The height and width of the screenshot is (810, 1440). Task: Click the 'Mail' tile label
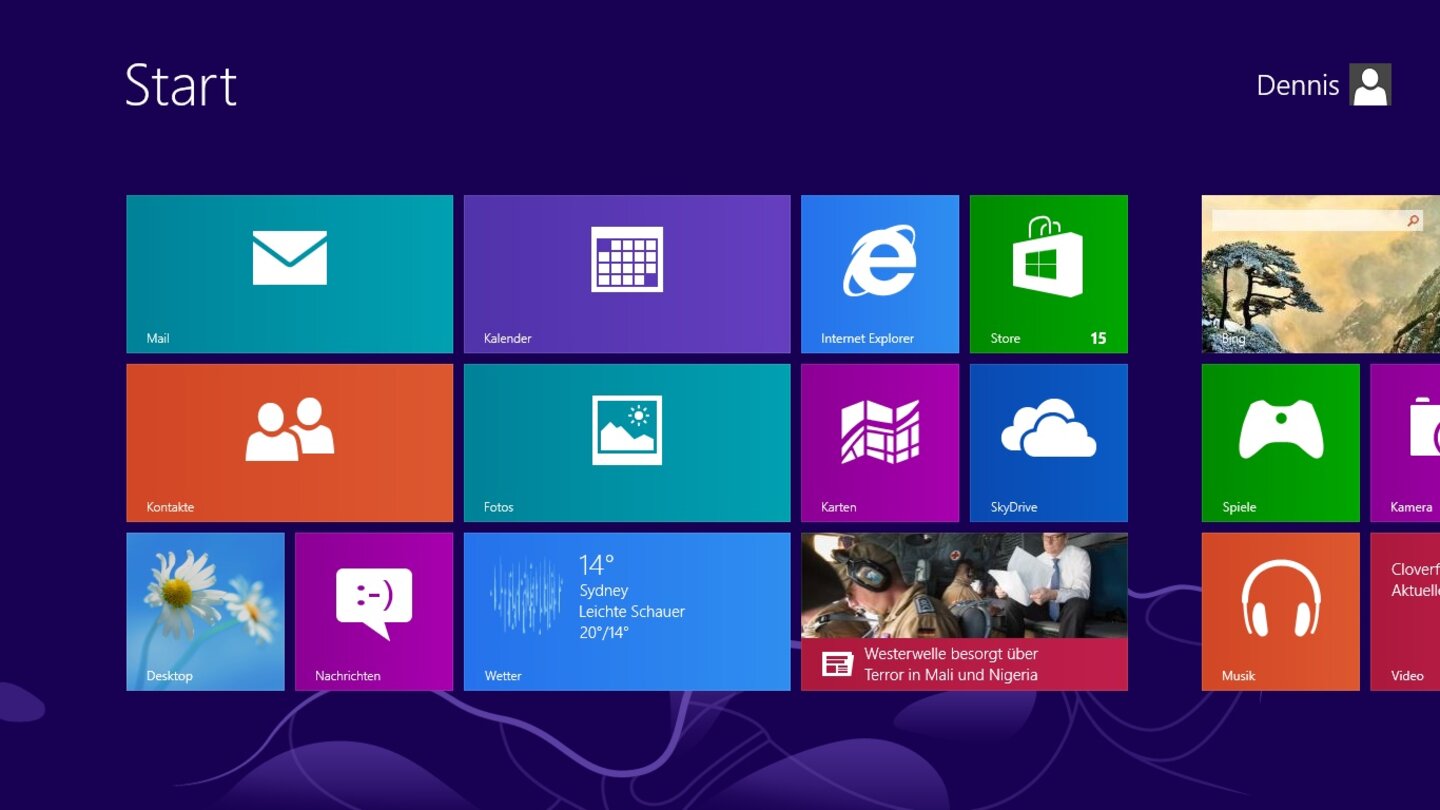158,338
